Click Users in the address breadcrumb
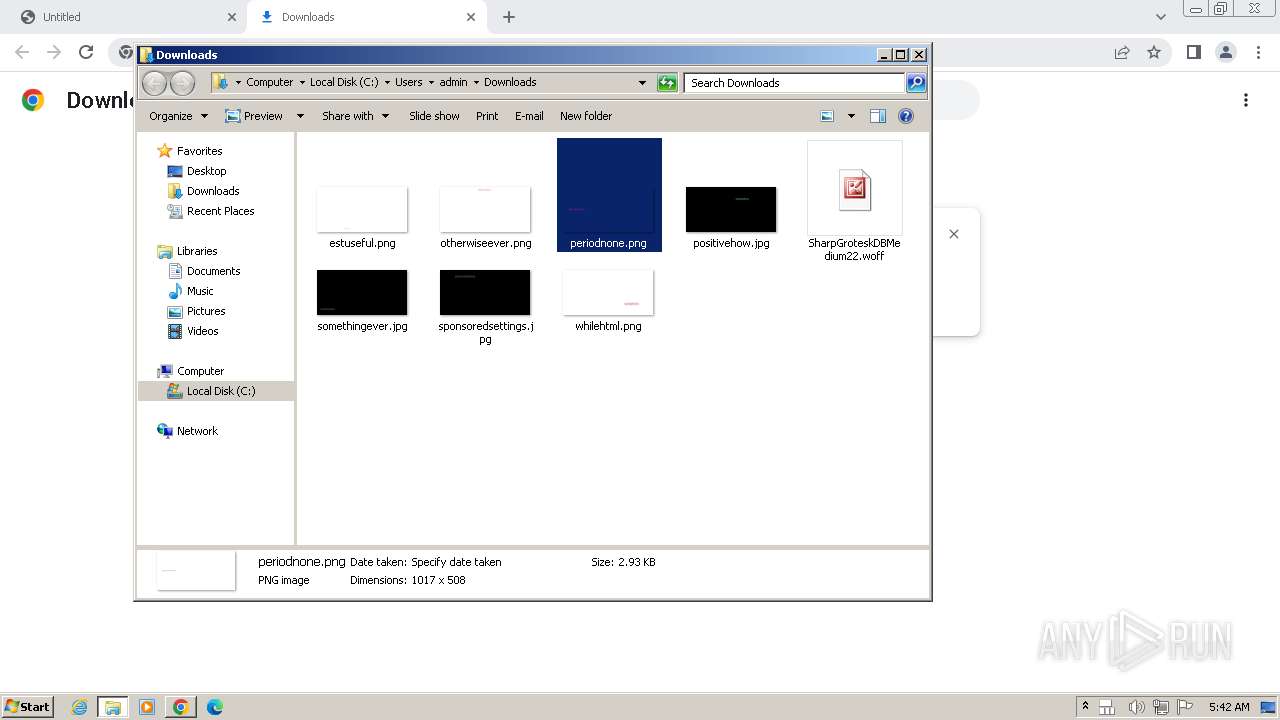 pos(408,83)
